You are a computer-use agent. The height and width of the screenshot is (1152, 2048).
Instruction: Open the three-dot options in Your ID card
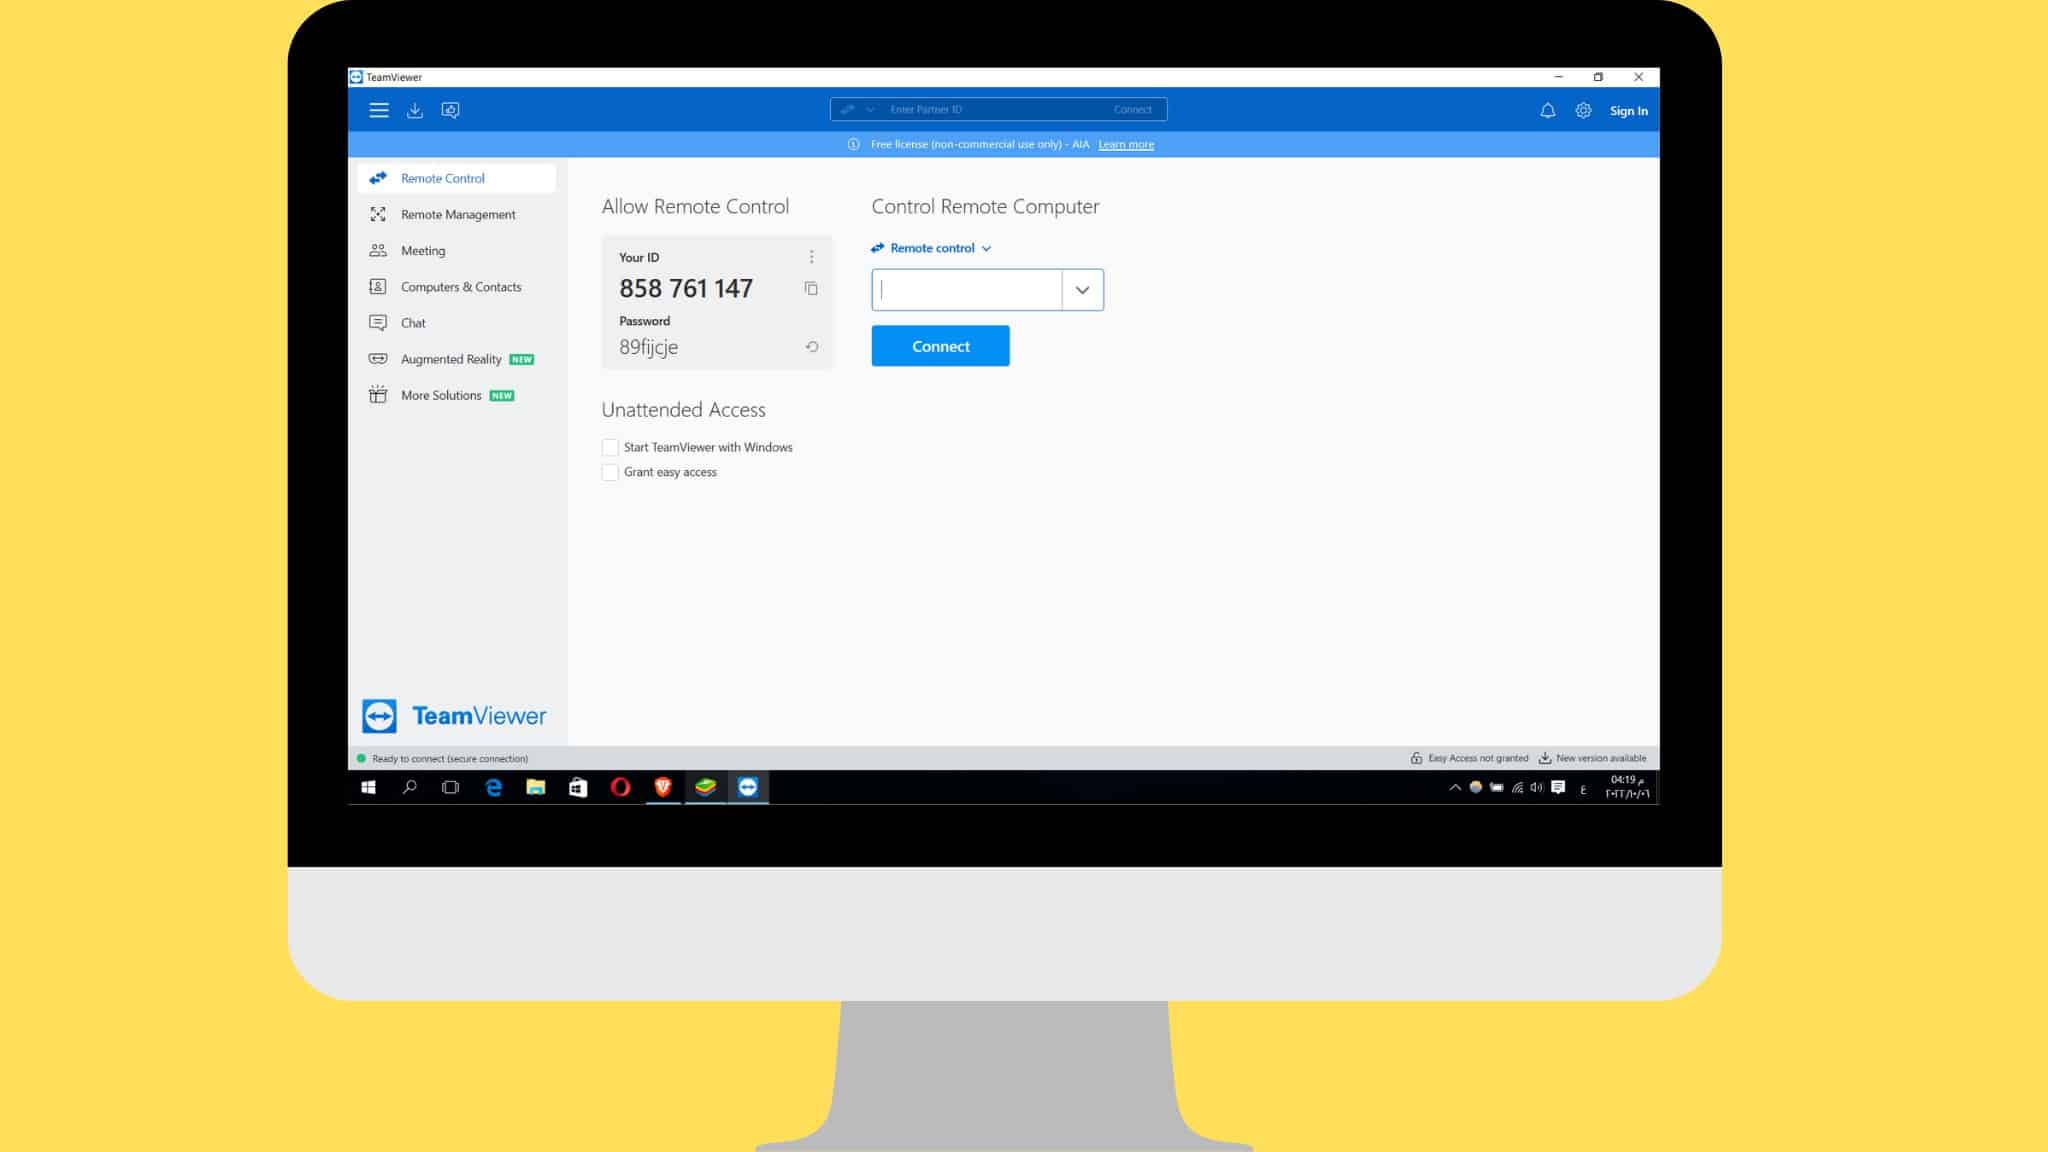click(x=811, y=257)
